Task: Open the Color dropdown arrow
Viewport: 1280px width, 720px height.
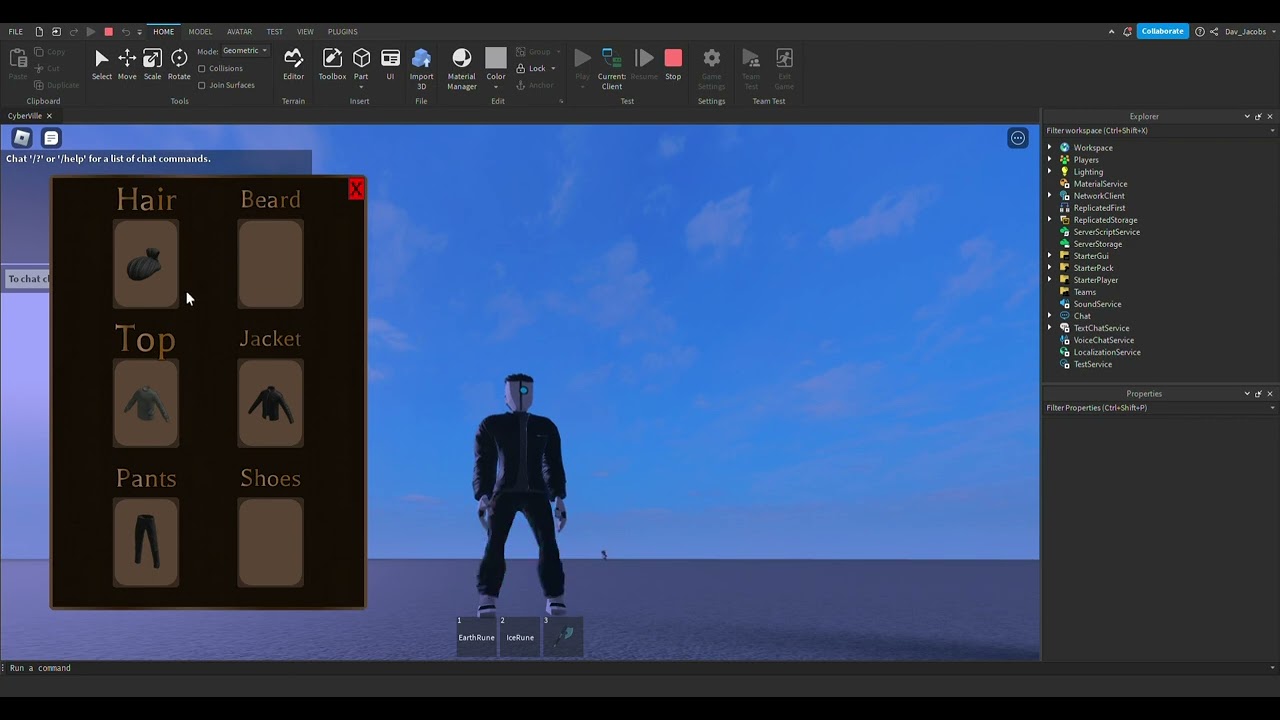Action: (496, 87)
